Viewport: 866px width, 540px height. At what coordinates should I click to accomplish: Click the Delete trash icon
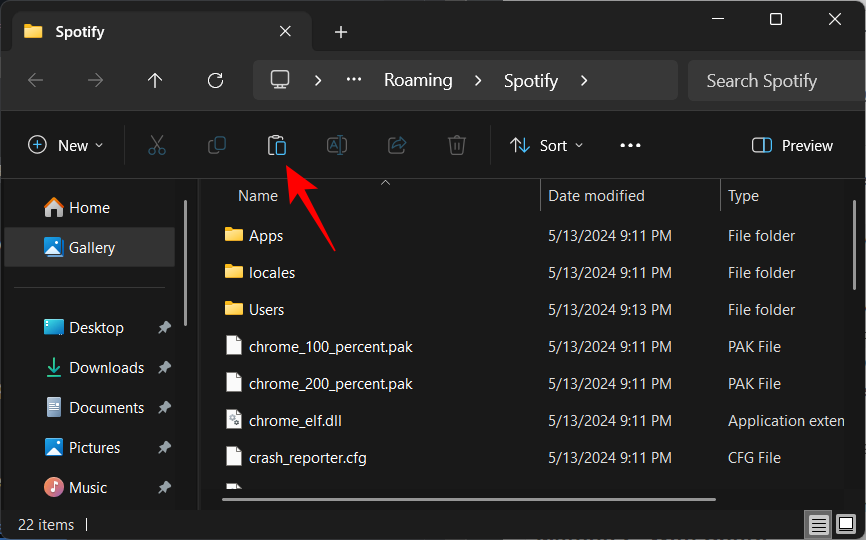click(x=457, y=146)
